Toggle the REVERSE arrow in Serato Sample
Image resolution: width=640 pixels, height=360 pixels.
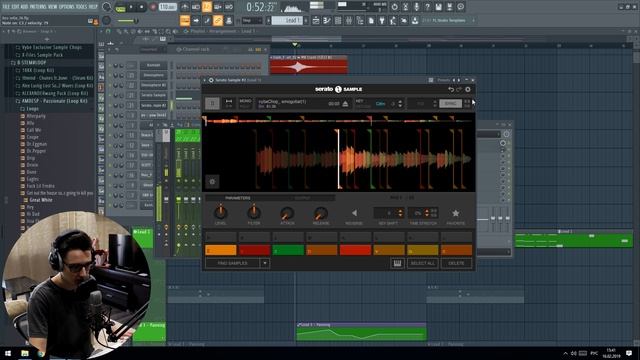[354, 213]
